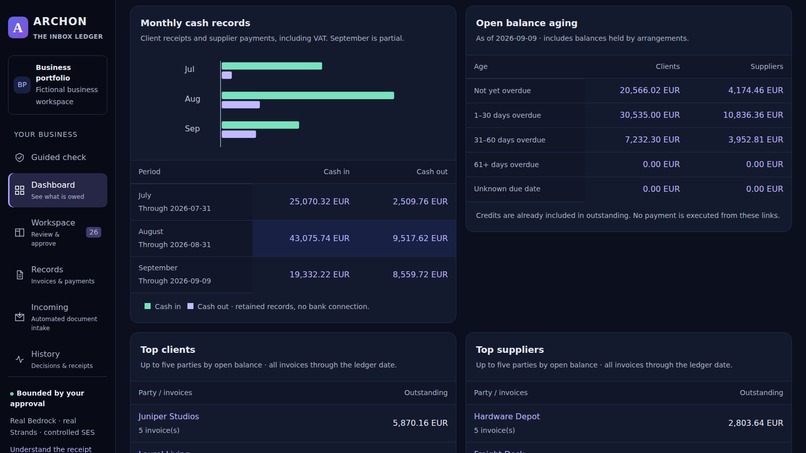
Task: Click the Archon logo icon
Action: point(18,27)
